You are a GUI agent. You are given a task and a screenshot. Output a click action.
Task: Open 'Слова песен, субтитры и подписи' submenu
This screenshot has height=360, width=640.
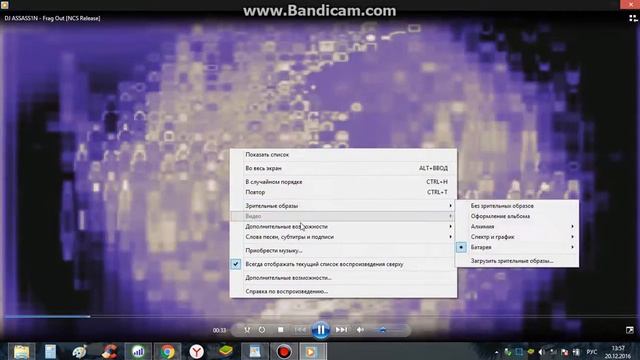[x=343, y=237]
